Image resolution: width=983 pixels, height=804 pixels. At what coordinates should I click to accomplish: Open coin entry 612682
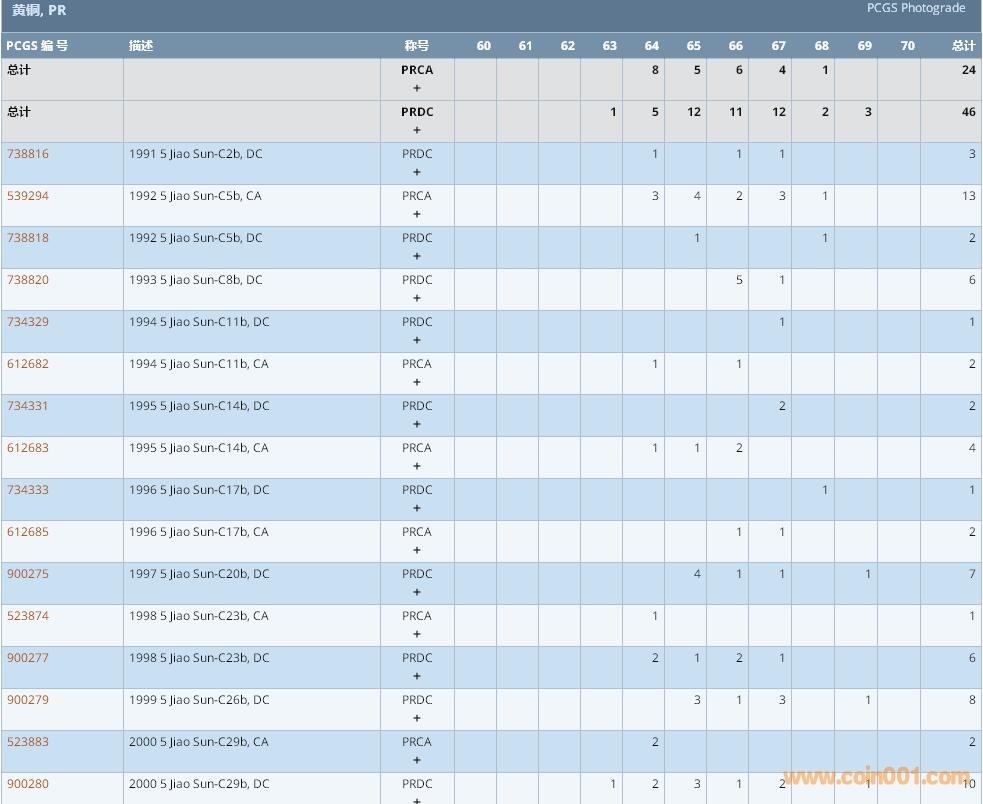click(28, 364)
